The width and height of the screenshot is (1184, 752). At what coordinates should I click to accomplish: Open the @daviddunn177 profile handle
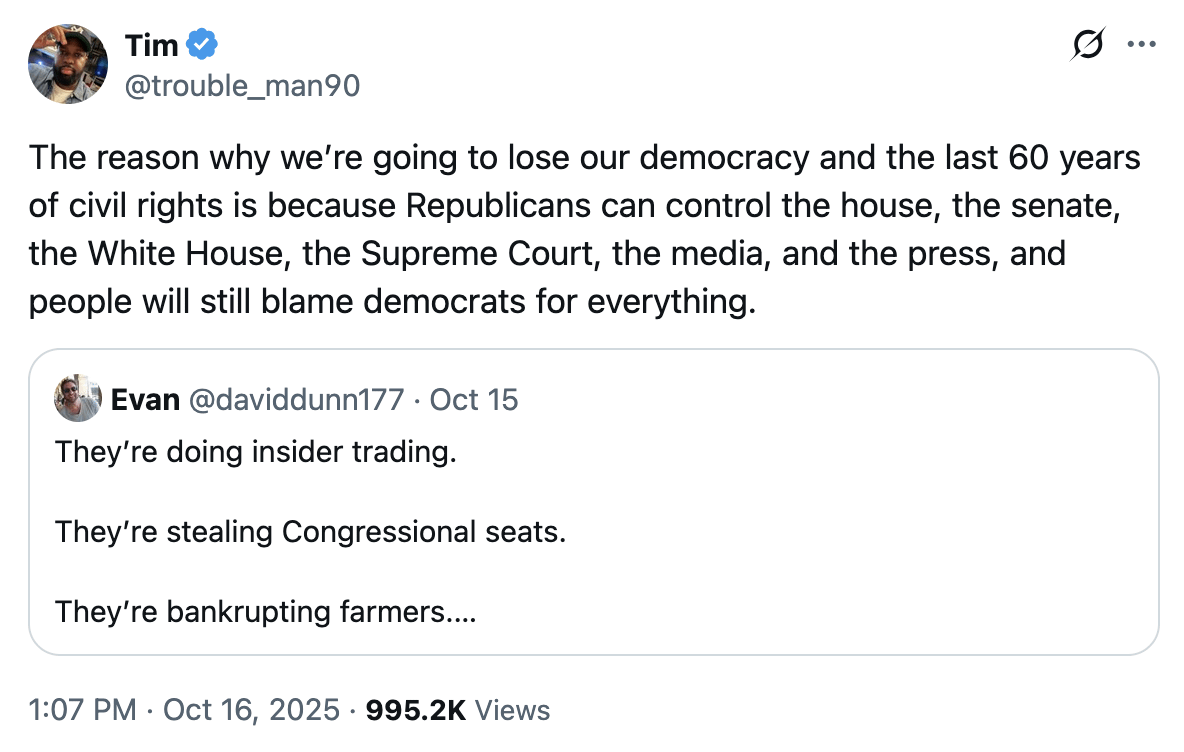[x=296, y=400]
